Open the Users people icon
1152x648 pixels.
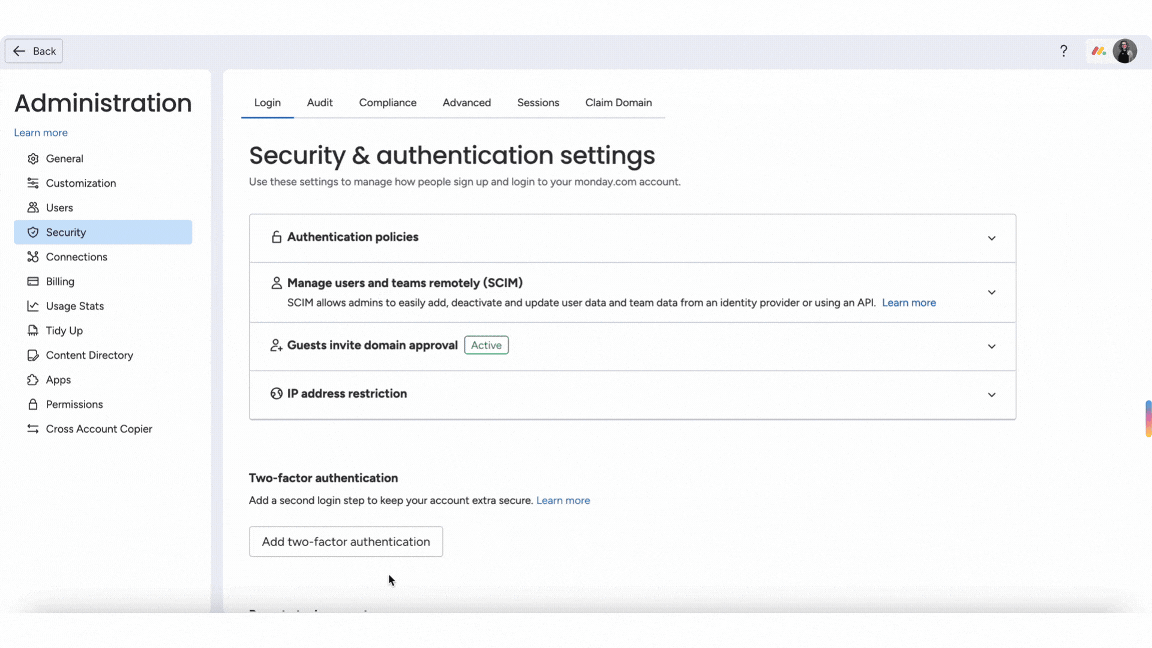click(33, 208)
